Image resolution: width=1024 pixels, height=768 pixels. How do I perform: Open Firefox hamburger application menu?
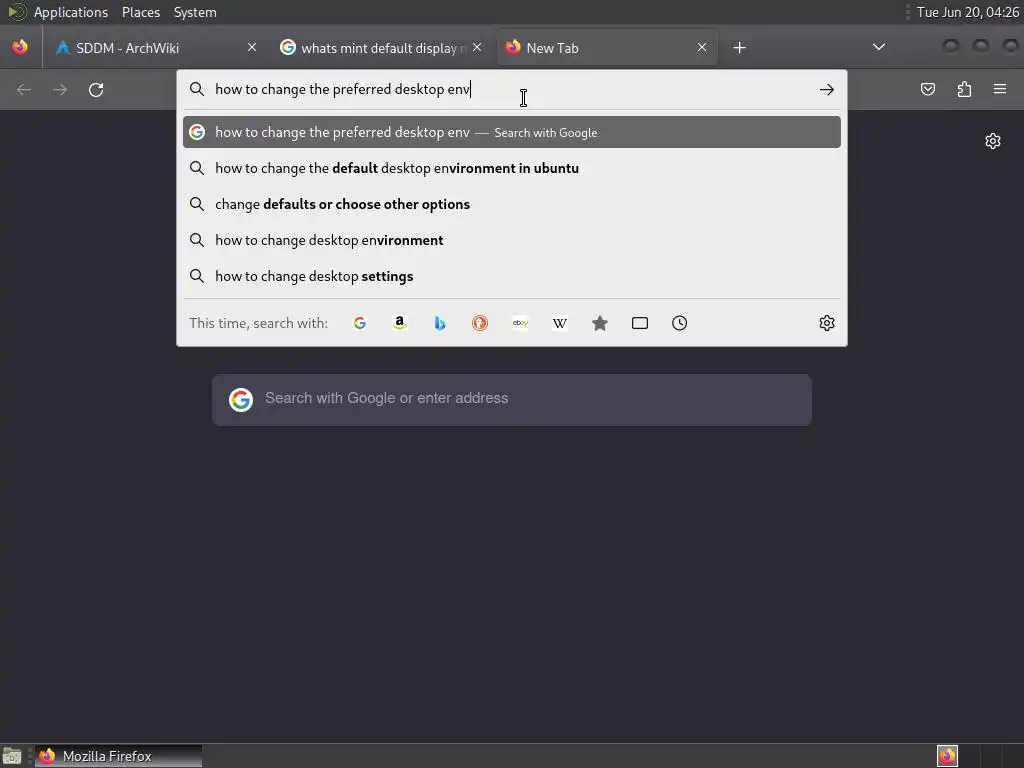(1000, 89)
